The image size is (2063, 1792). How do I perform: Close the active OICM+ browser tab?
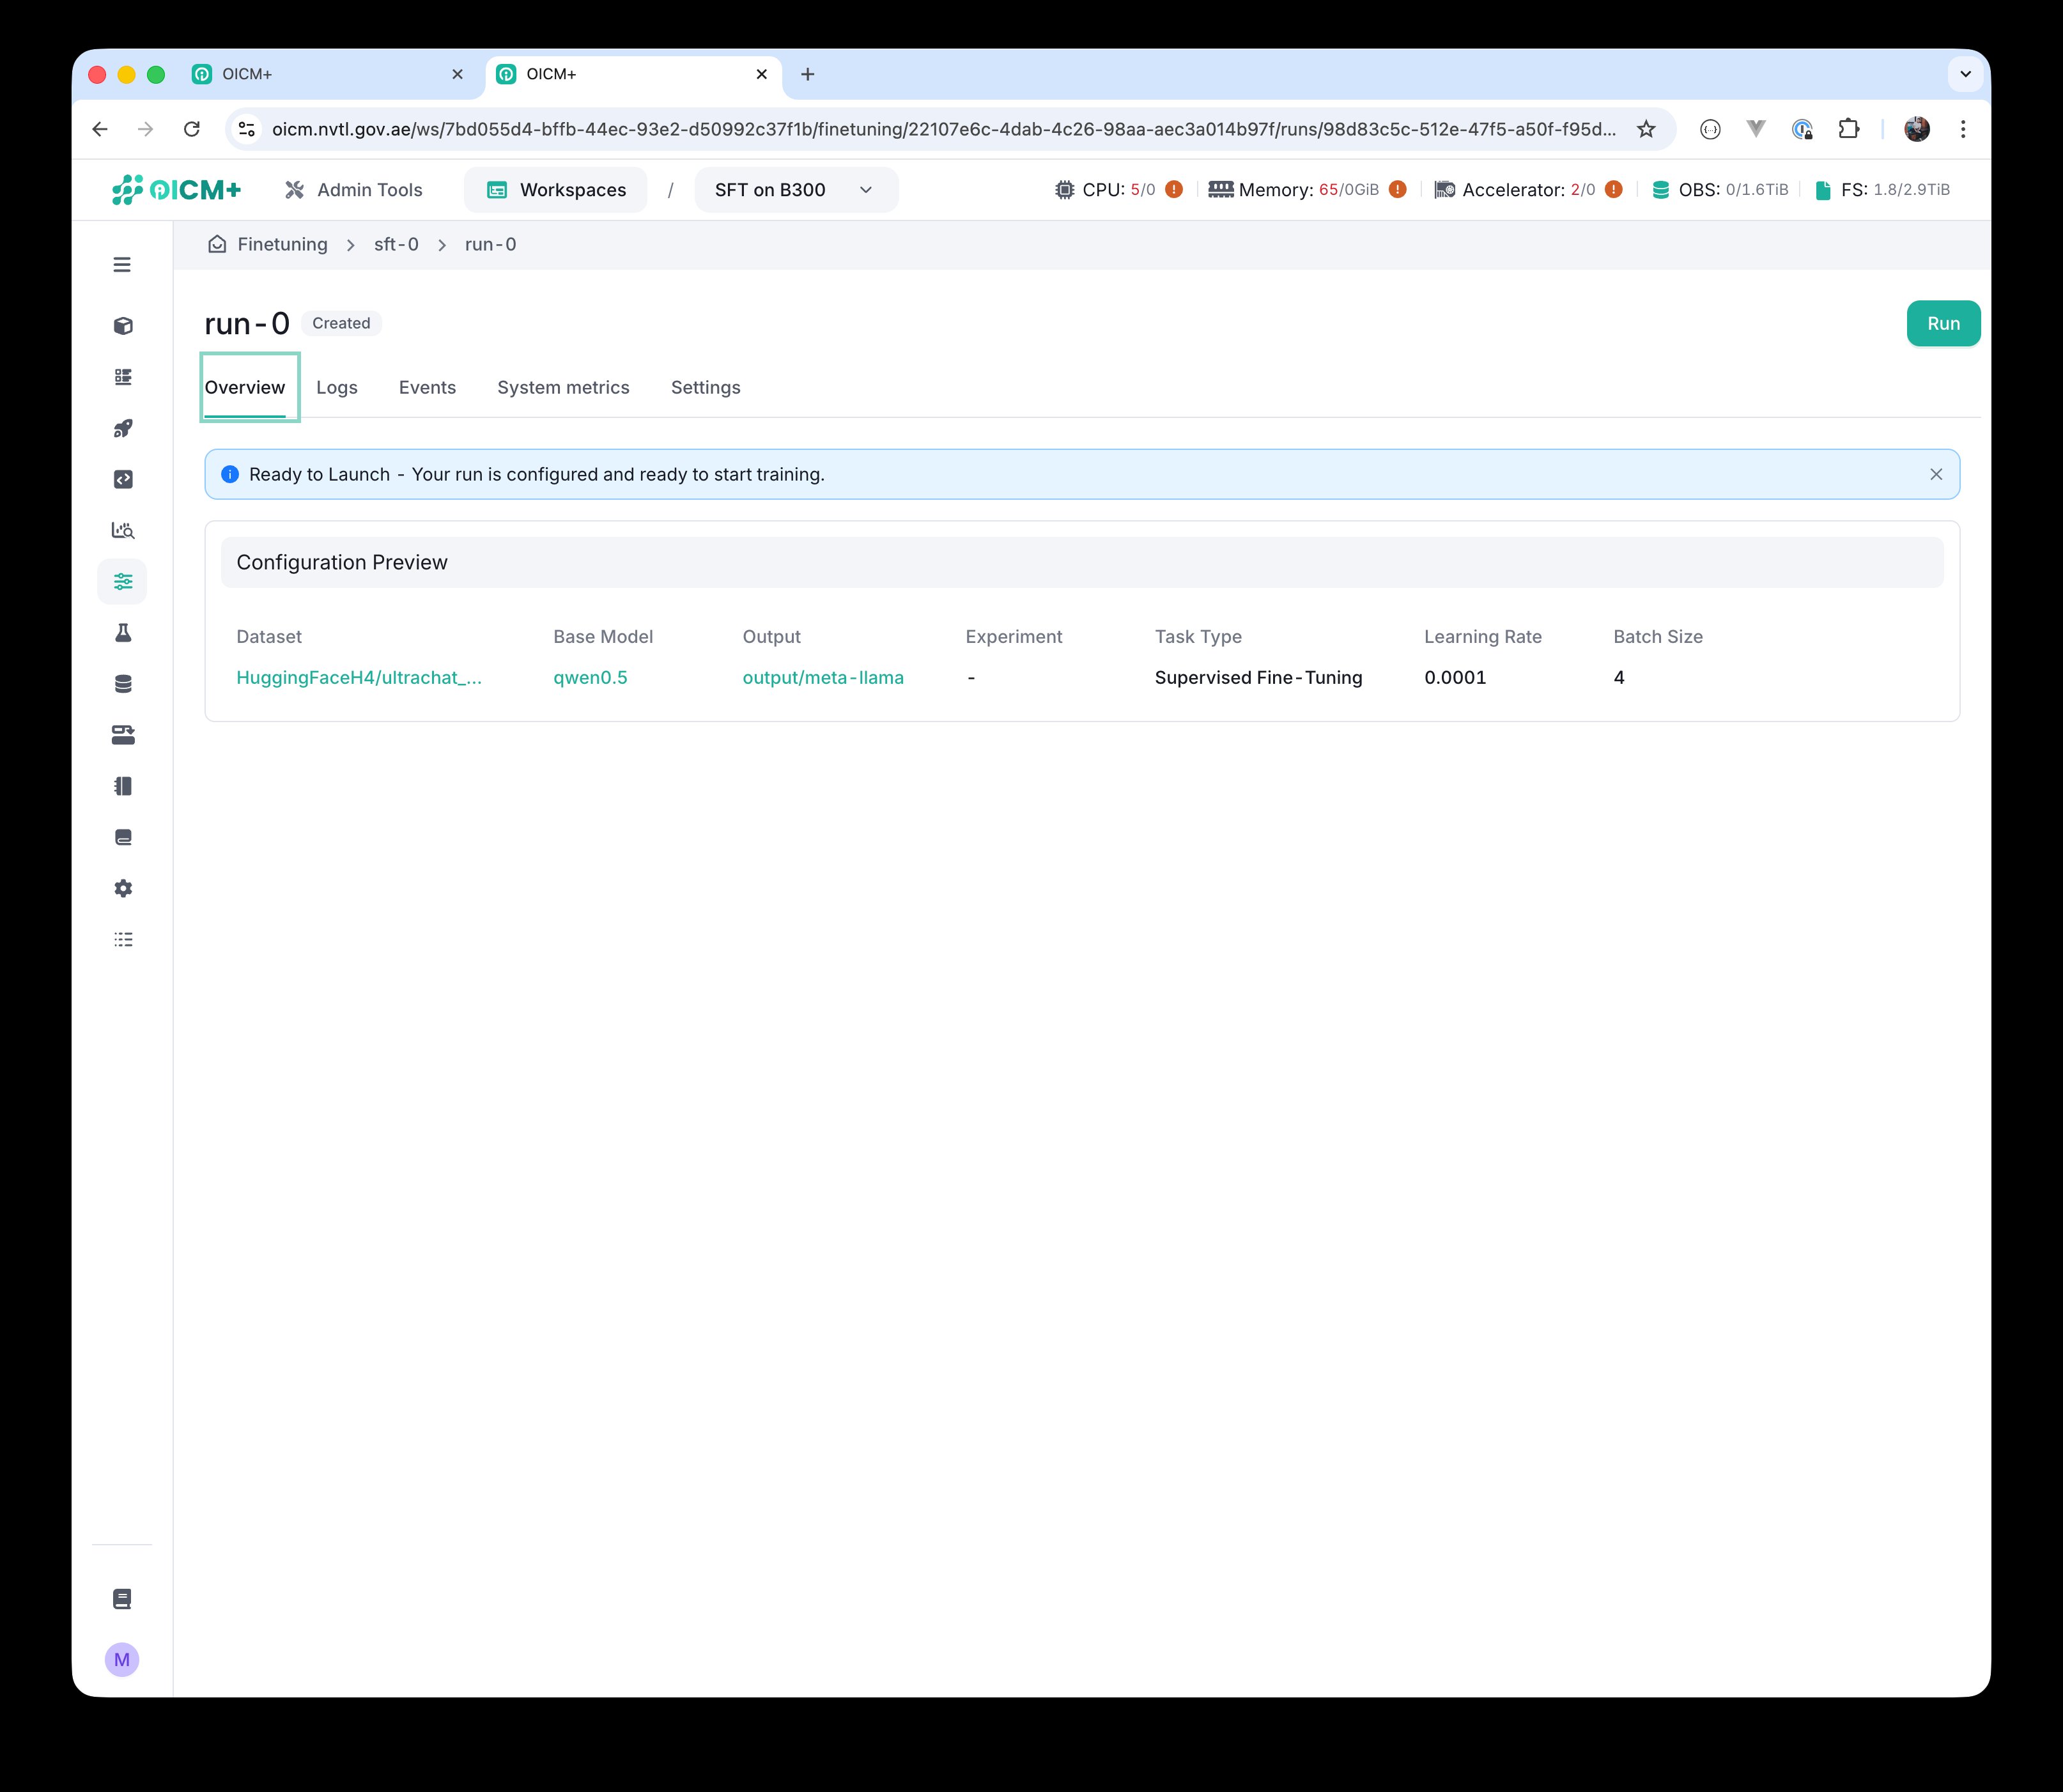[x=762, y=74]
